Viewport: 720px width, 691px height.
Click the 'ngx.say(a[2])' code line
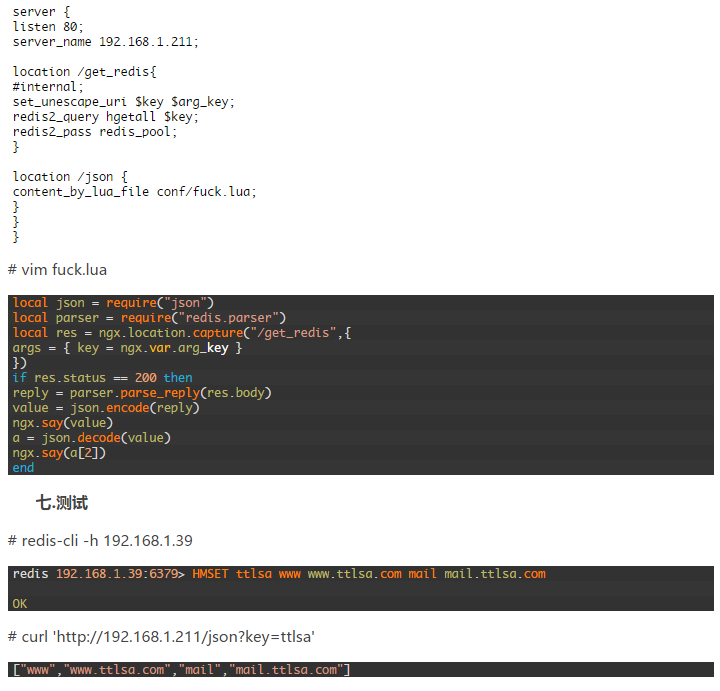click(59, 453)
